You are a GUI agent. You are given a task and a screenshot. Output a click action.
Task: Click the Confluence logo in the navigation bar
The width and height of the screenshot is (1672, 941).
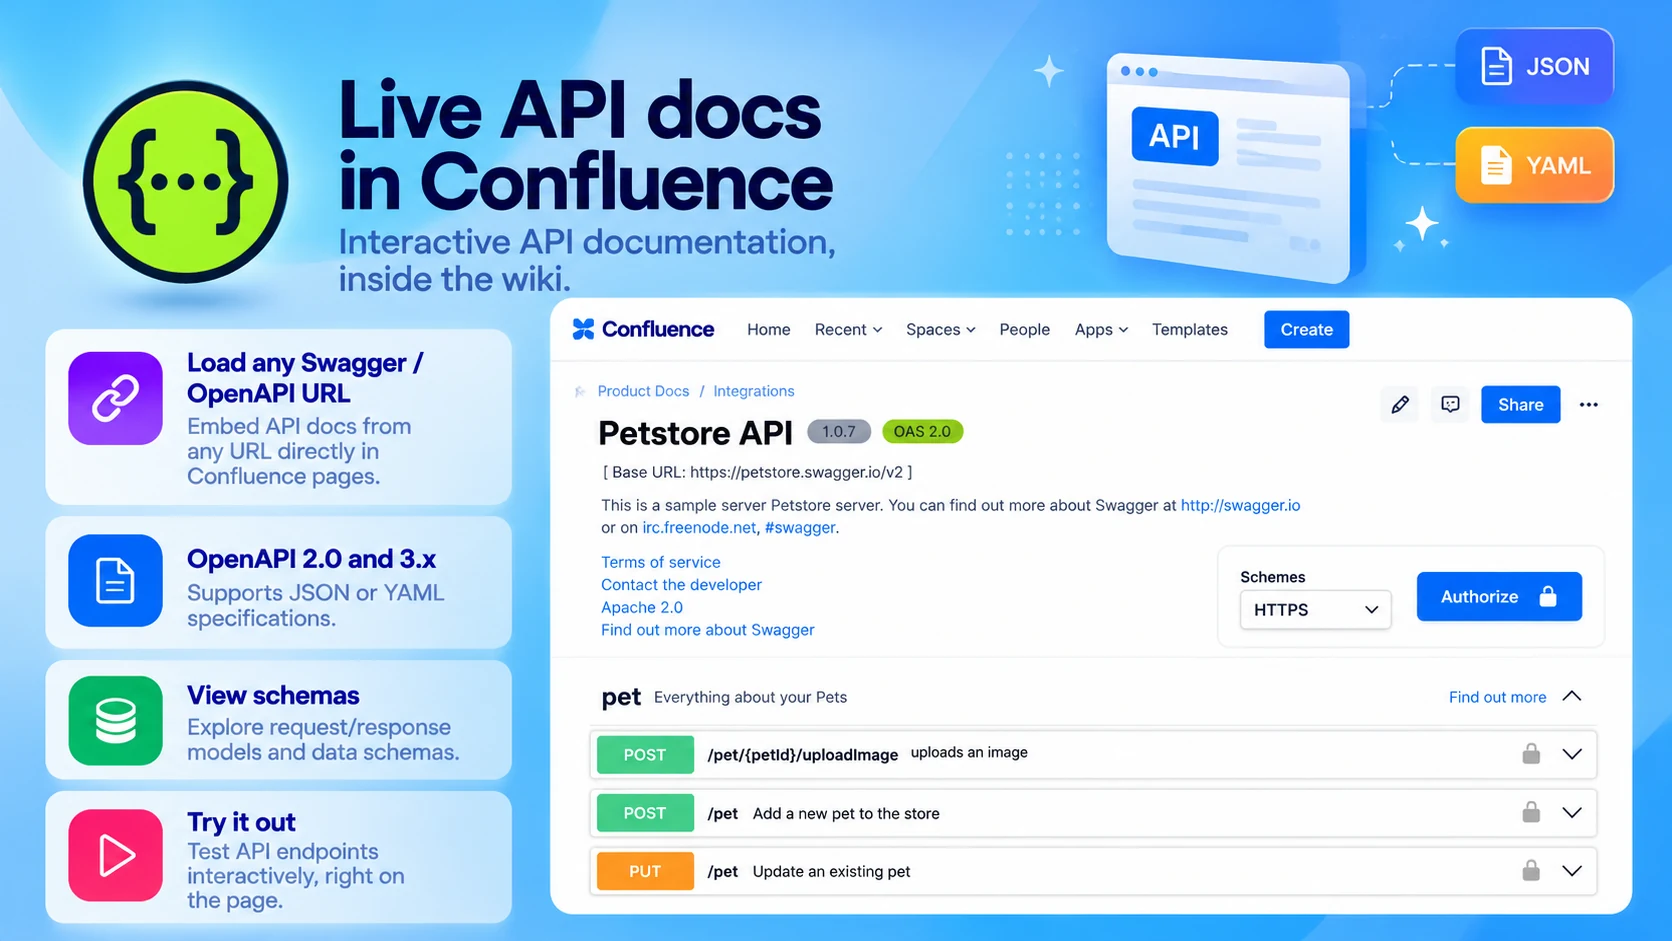click(x=643, y=329)
